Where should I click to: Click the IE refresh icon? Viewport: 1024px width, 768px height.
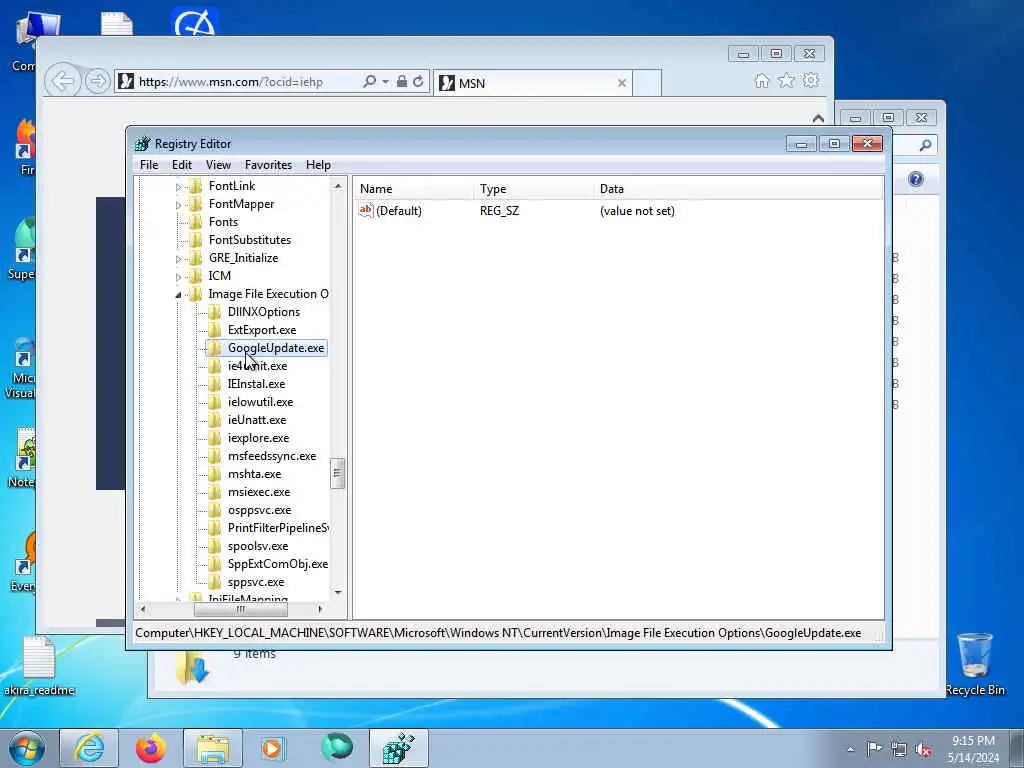pyautogui.click(x=419, y=82)
